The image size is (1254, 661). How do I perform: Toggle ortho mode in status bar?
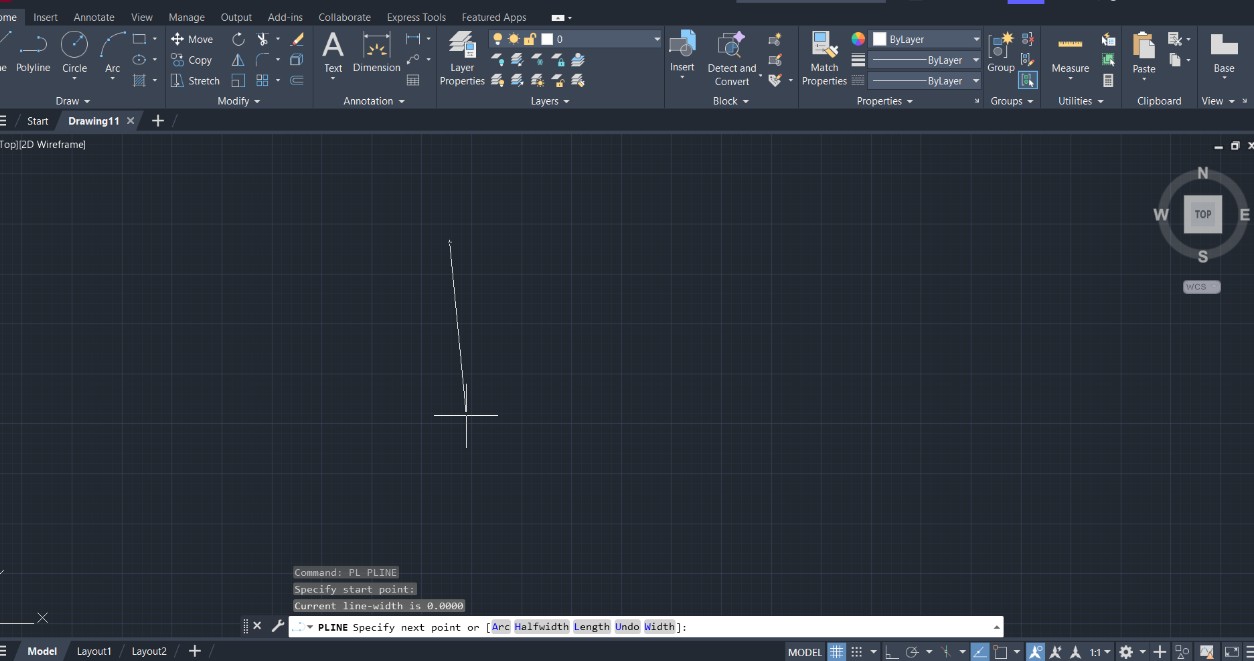coord(890,652)
